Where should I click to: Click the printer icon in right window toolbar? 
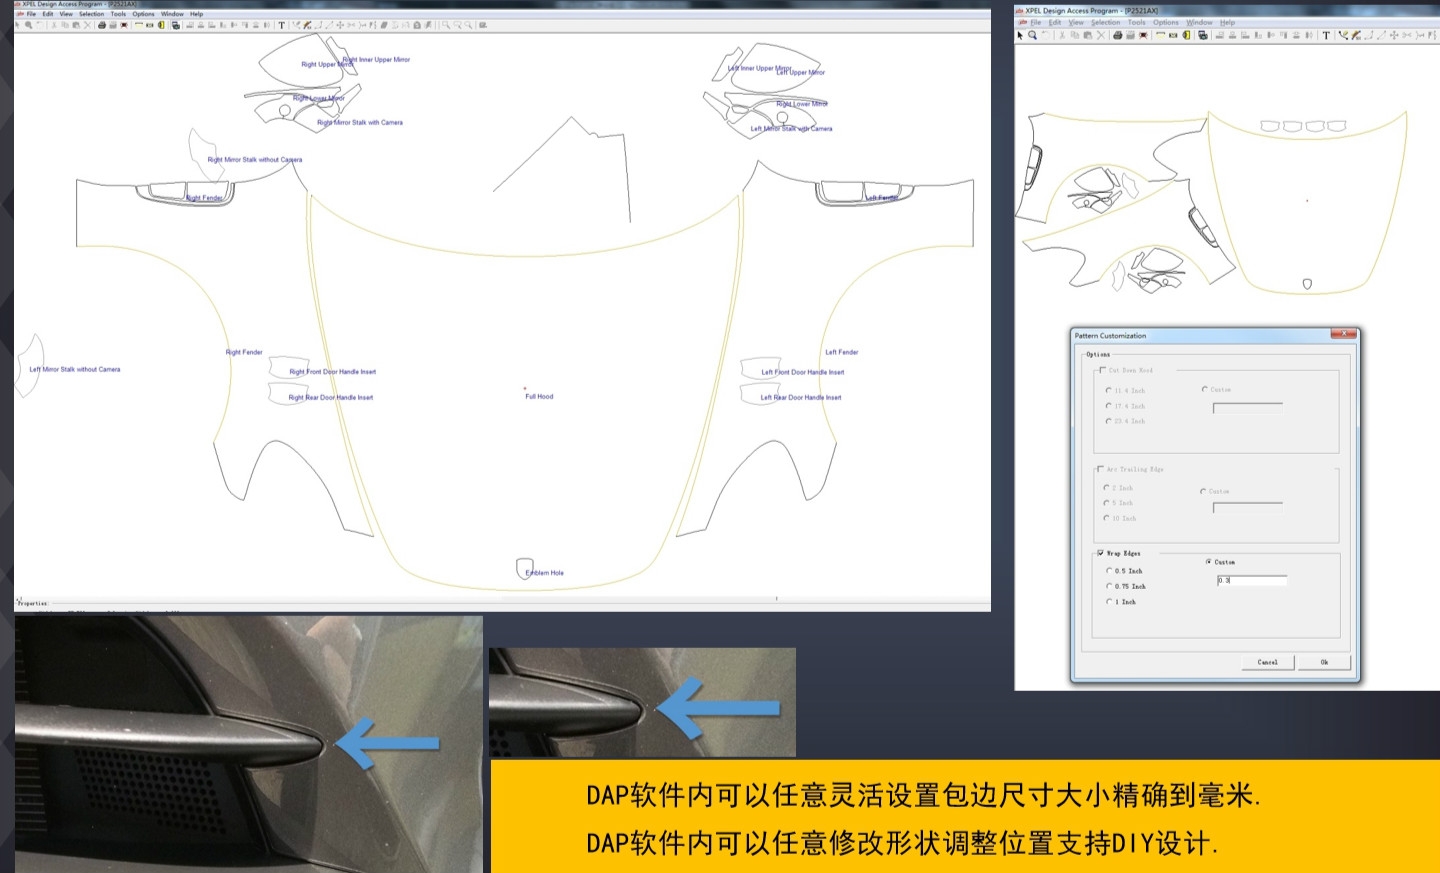[x=1117, y=35]
